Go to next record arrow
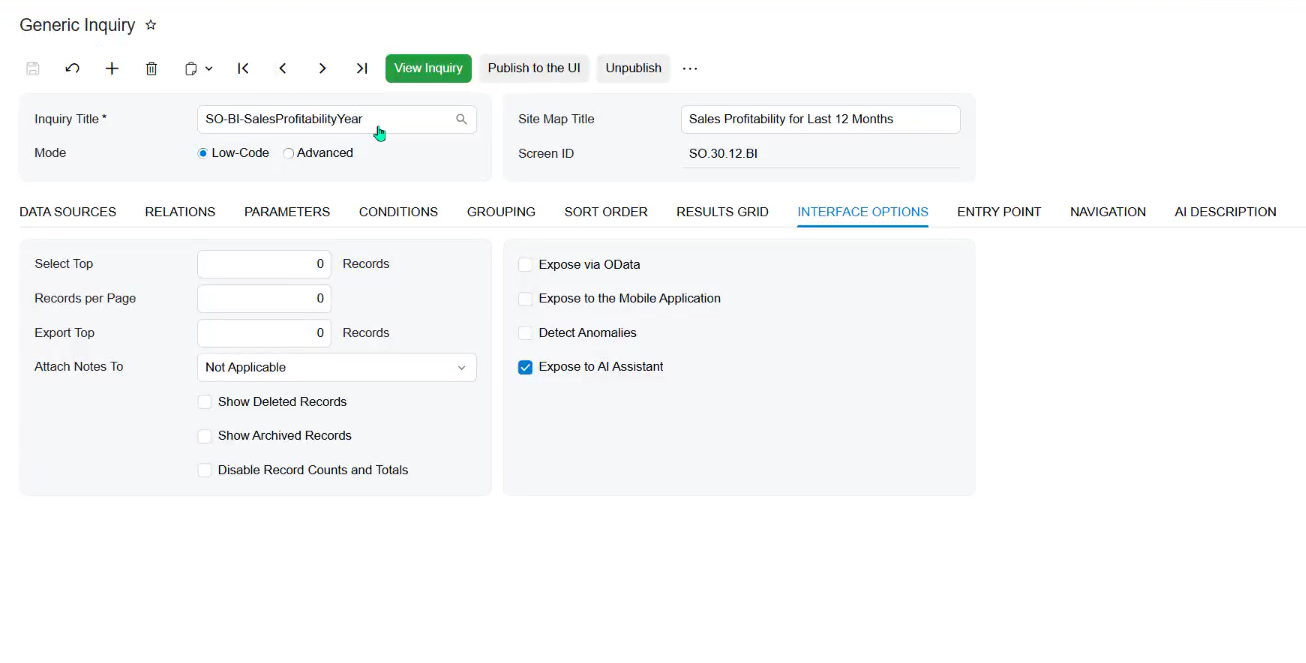Viewport: 1306px width, 663px height. click(x=322, y=68)
